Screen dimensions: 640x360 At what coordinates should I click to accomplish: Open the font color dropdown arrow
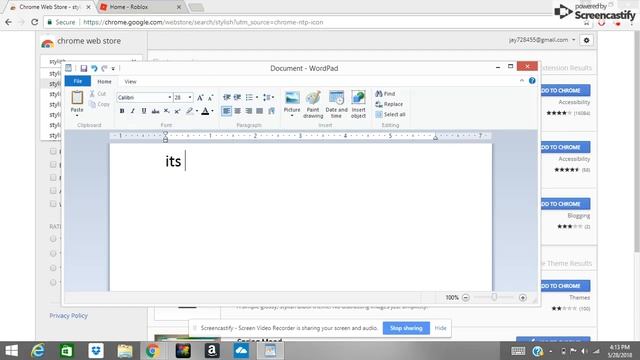pyautogui.click(x=213, y=111)
